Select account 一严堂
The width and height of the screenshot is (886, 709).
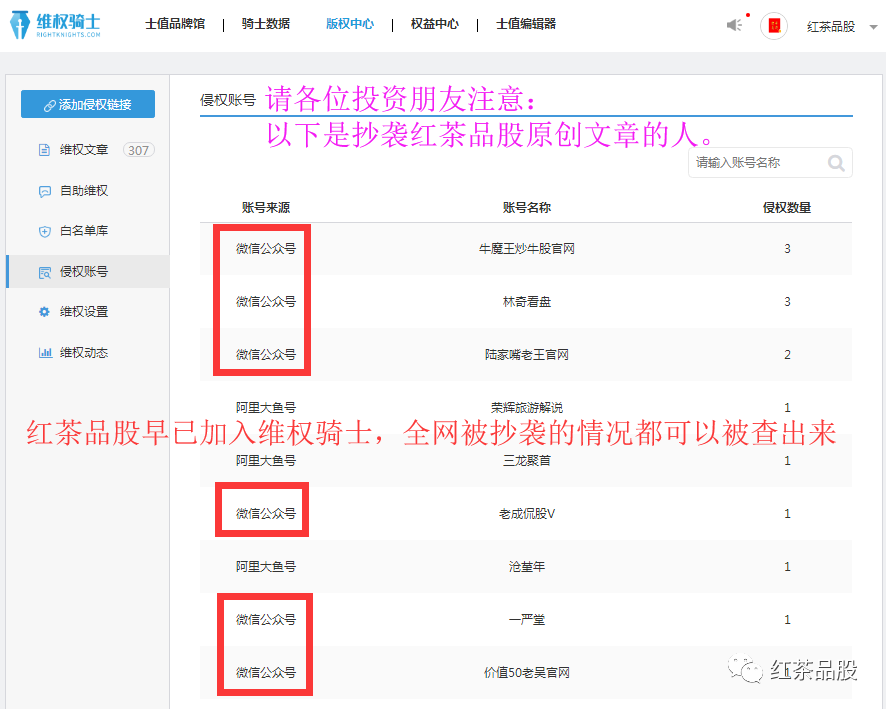click(x=527, y=620)
